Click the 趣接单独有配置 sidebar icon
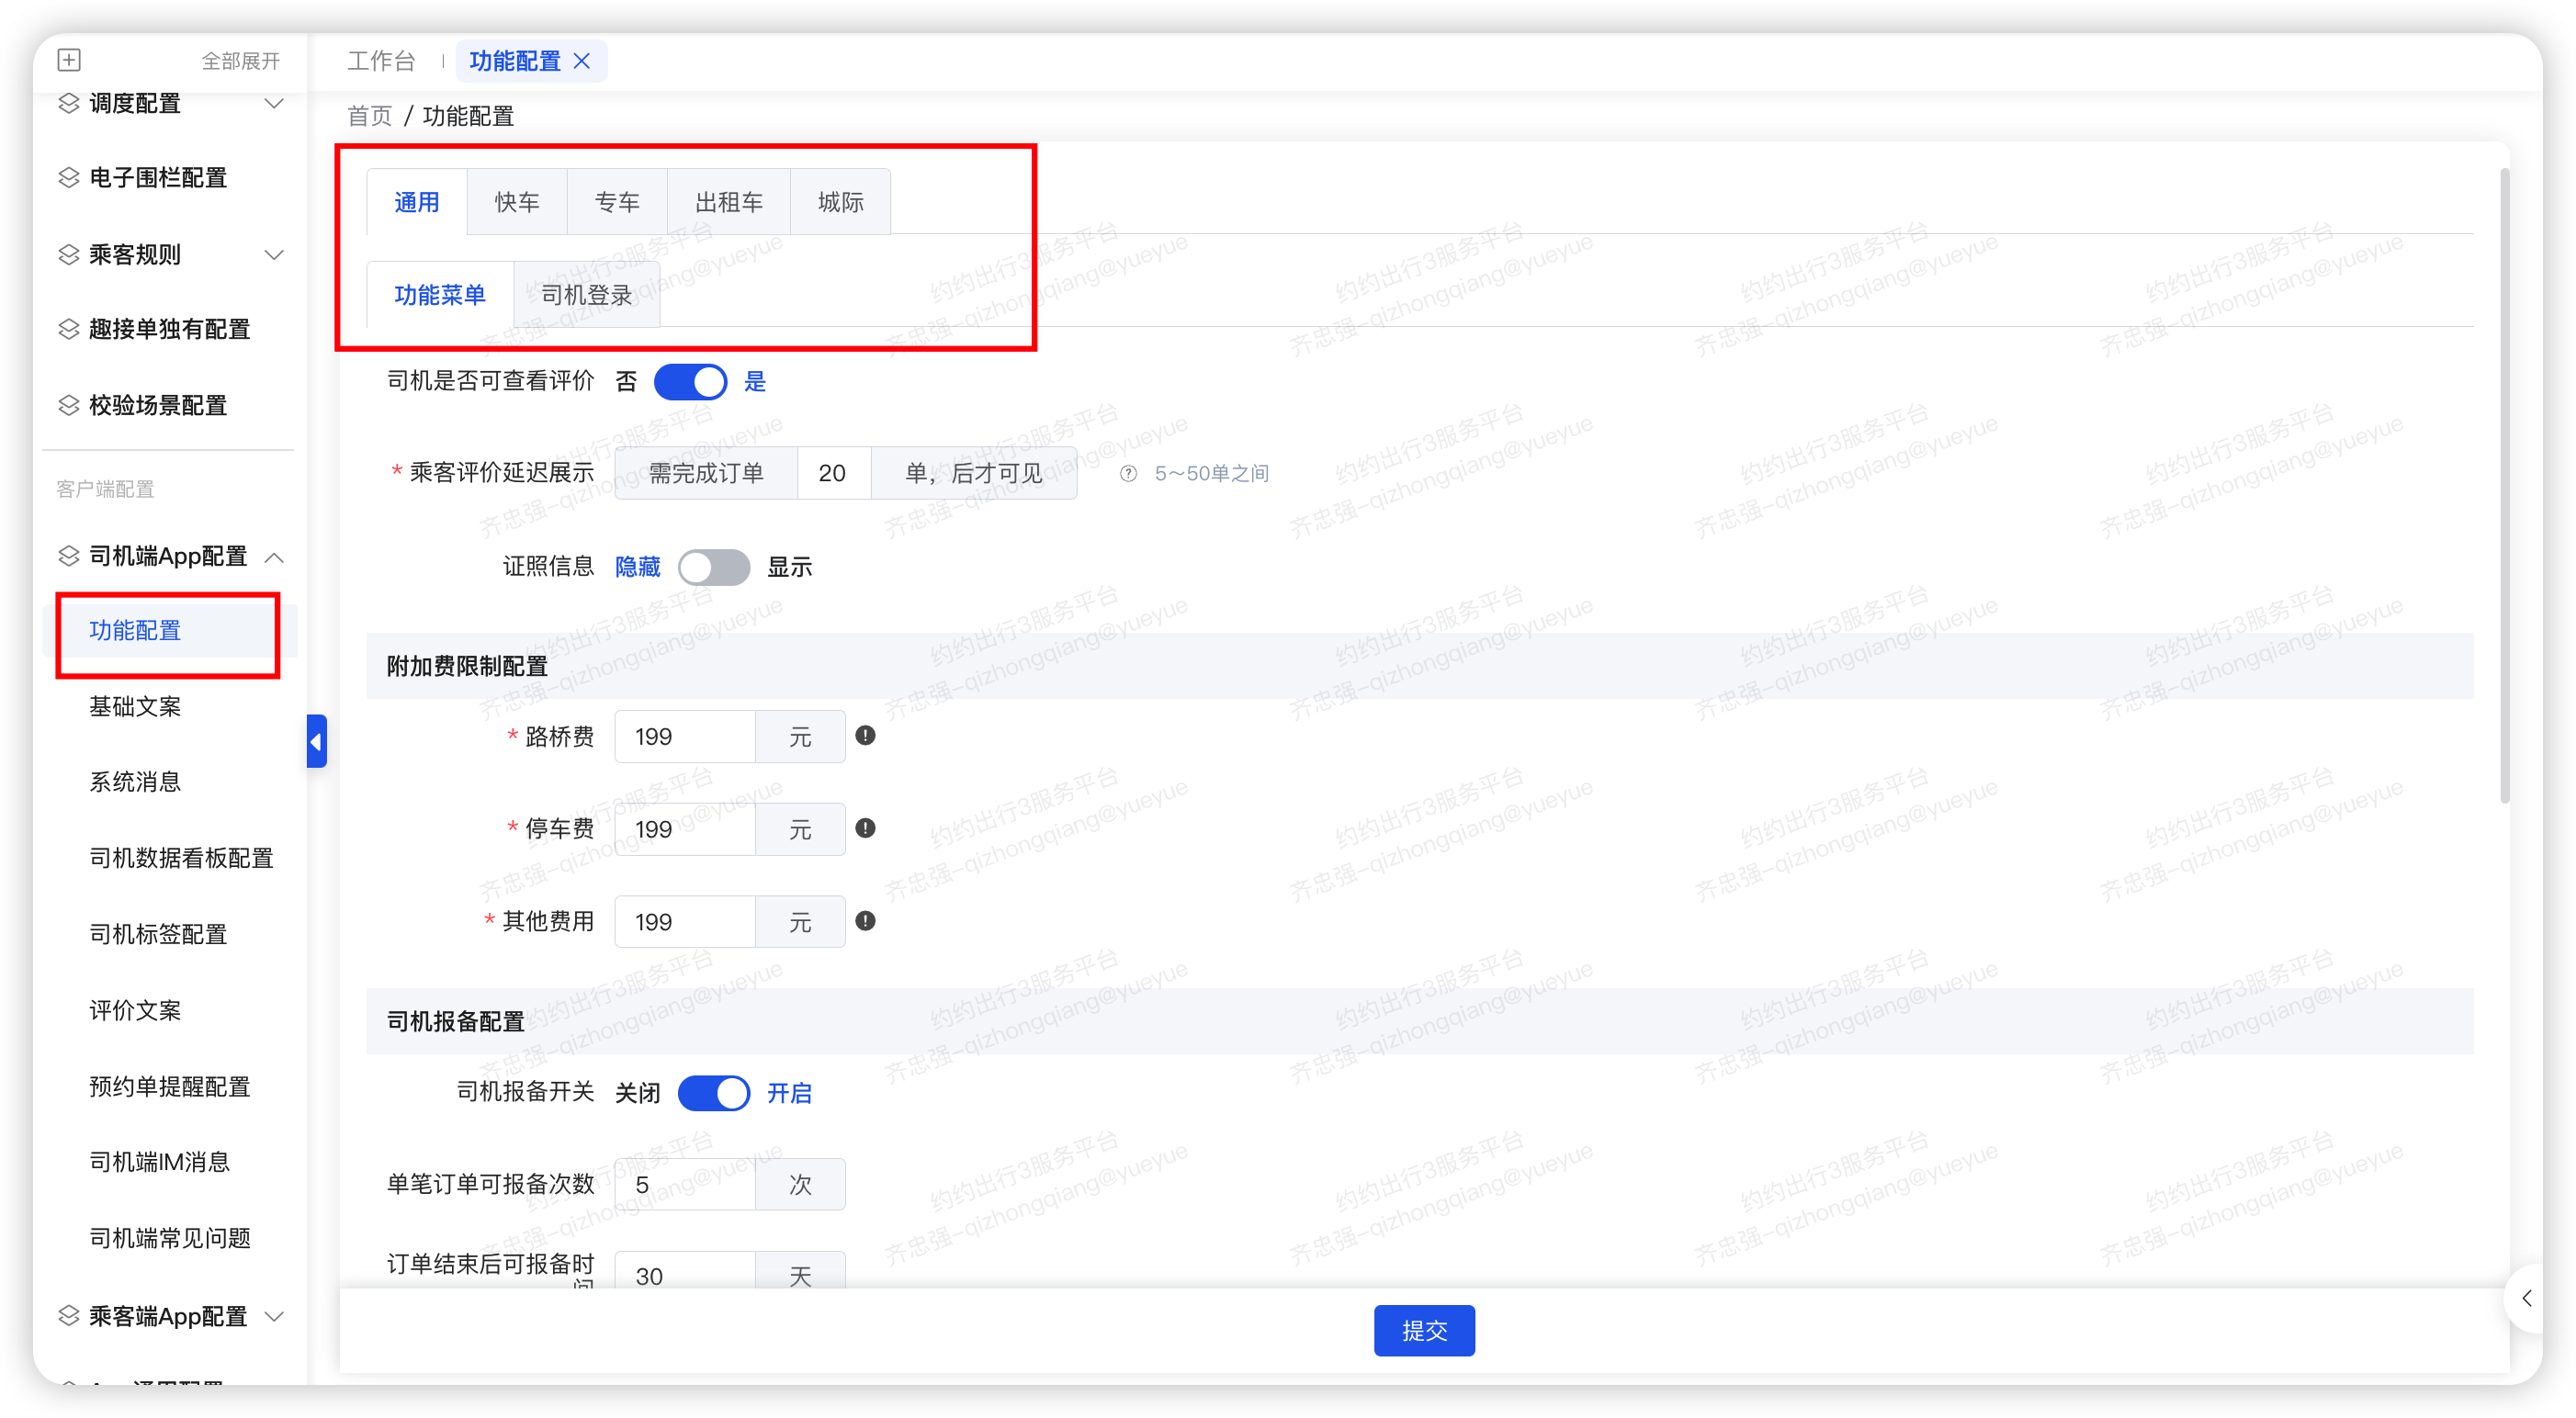Image resolution: width=2576 pixels, height=1418 pixels. click(68, 329)
